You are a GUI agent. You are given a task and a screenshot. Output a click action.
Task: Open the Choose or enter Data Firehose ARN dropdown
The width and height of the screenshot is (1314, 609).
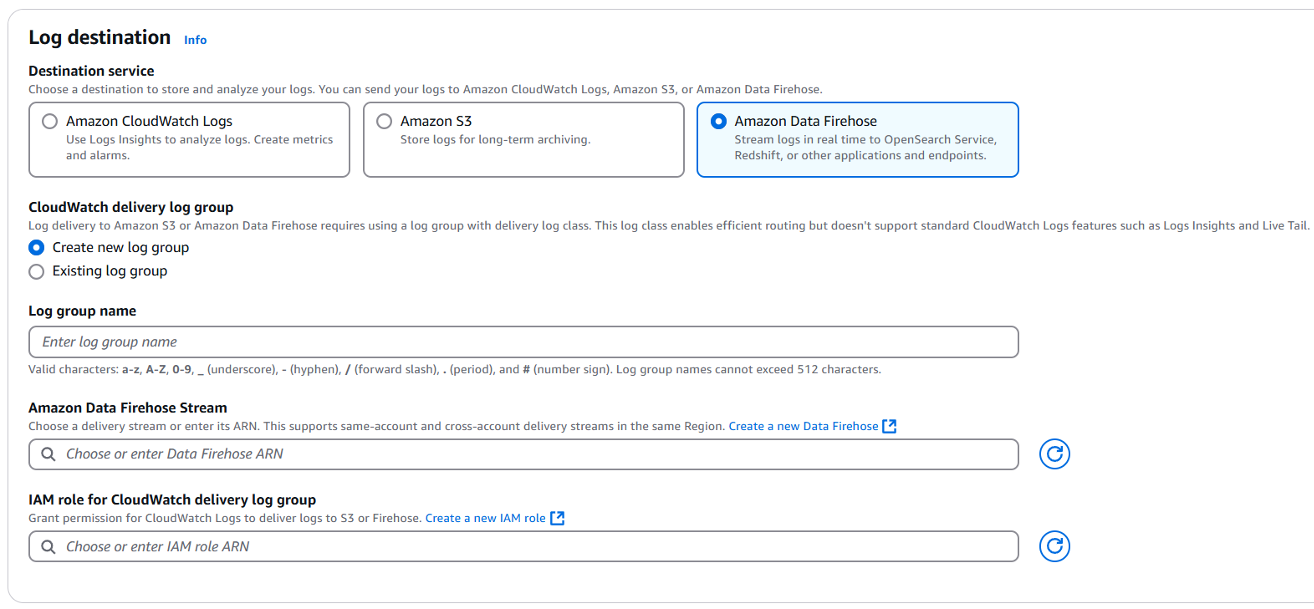(x=524, y=454)
